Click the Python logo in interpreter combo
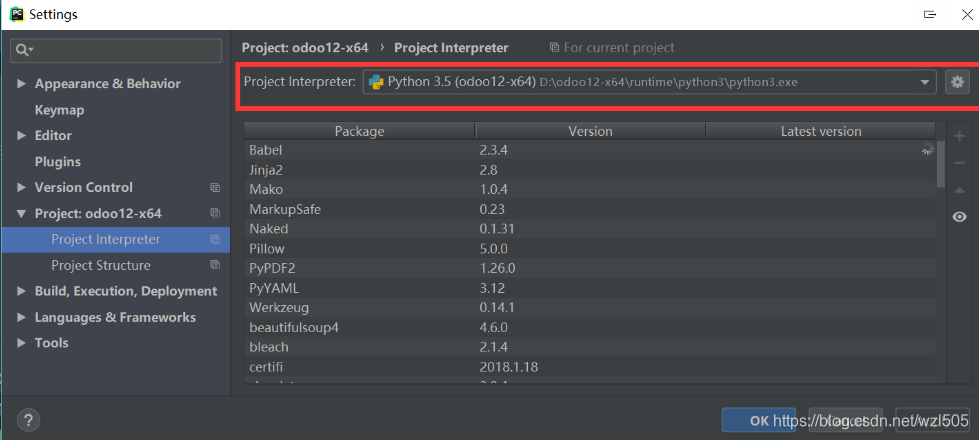The image size is (979, 440). coord(376,82)
